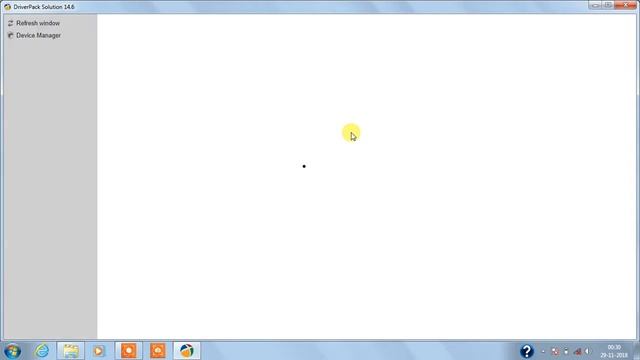
Task: Open the speaker volume control
Action: pos(587,351)
